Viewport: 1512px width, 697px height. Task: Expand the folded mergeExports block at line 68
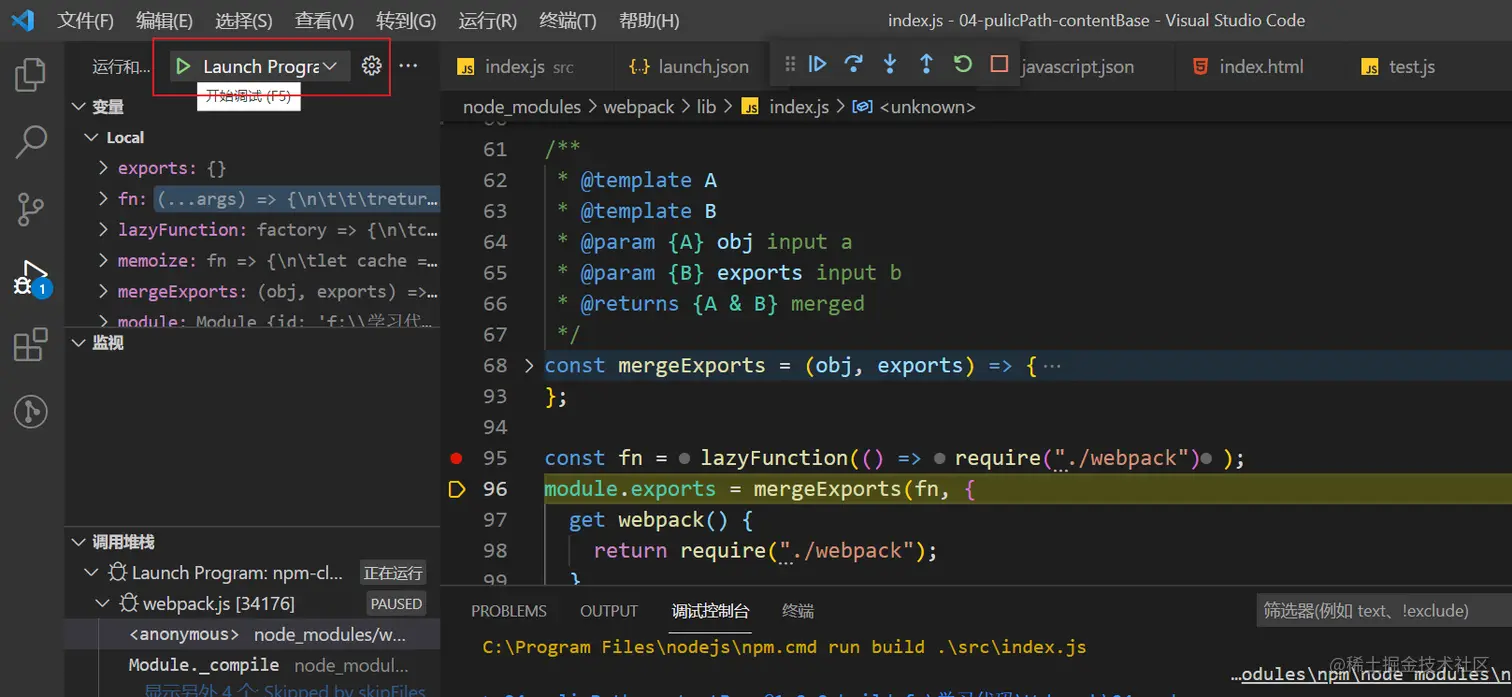[529, 366]
